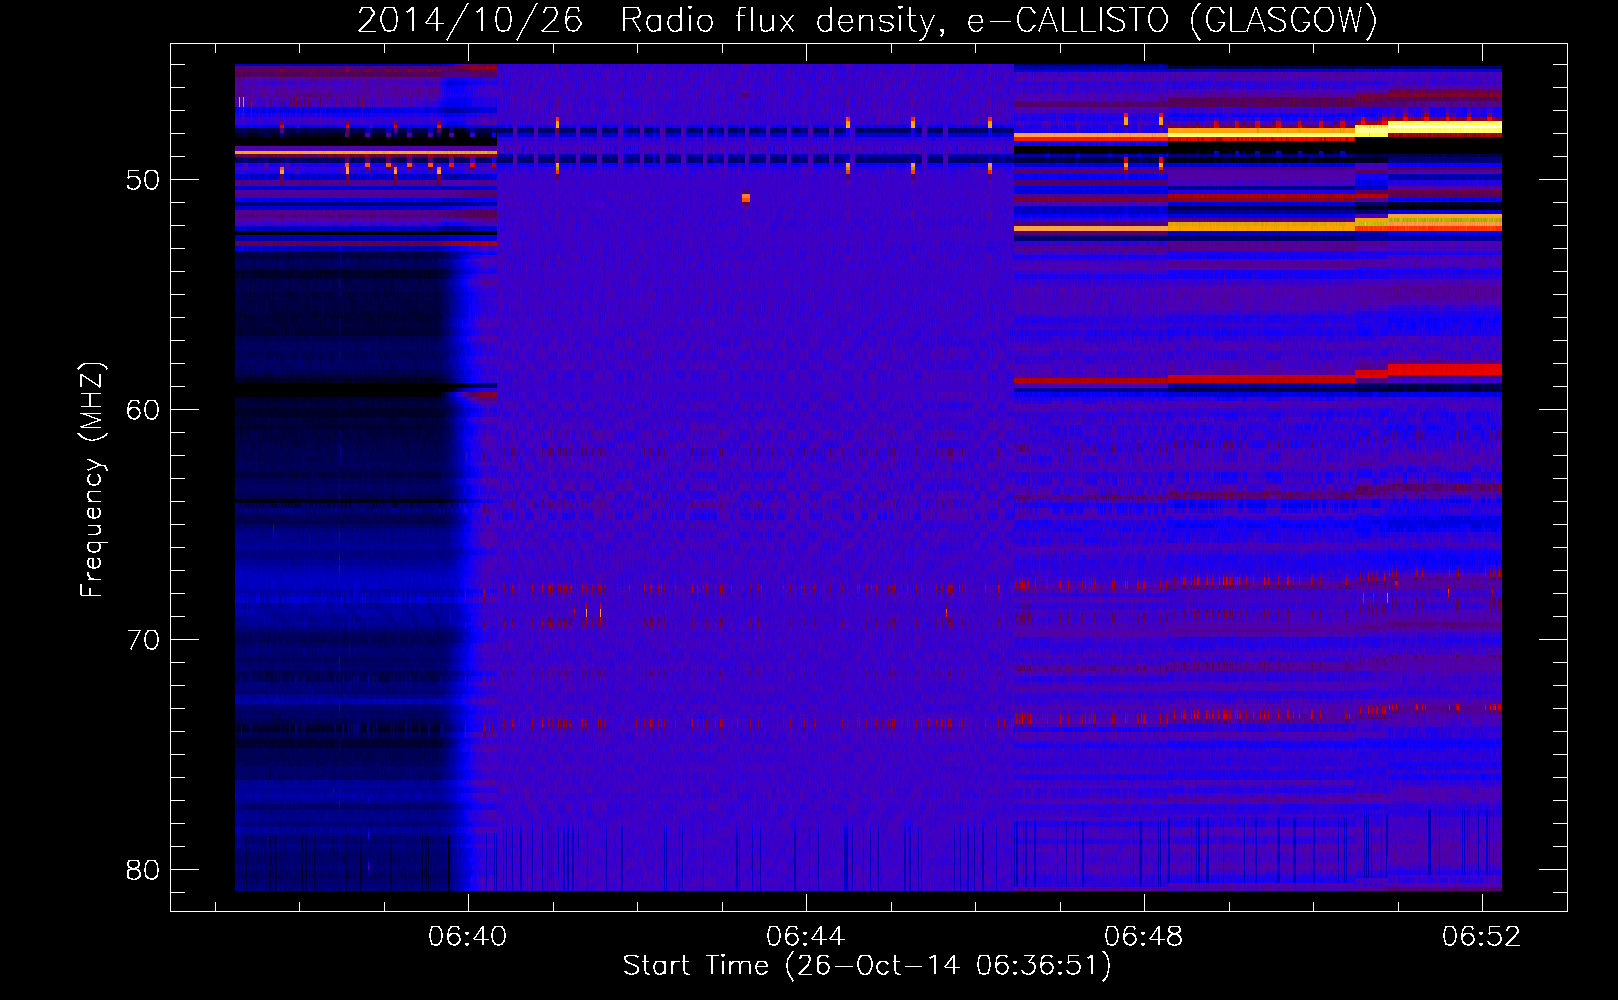1618x1000 pixels.
Task: Click the bright yellow band near 06:52
Action: tap(1444, 127)
